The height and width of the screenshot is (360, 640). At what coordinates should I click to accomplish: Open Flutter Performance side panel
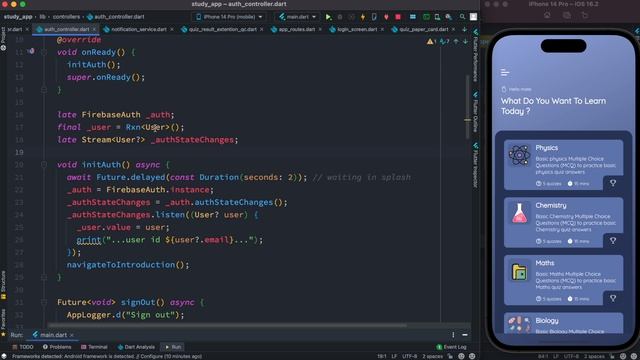(x=476, y=55)
